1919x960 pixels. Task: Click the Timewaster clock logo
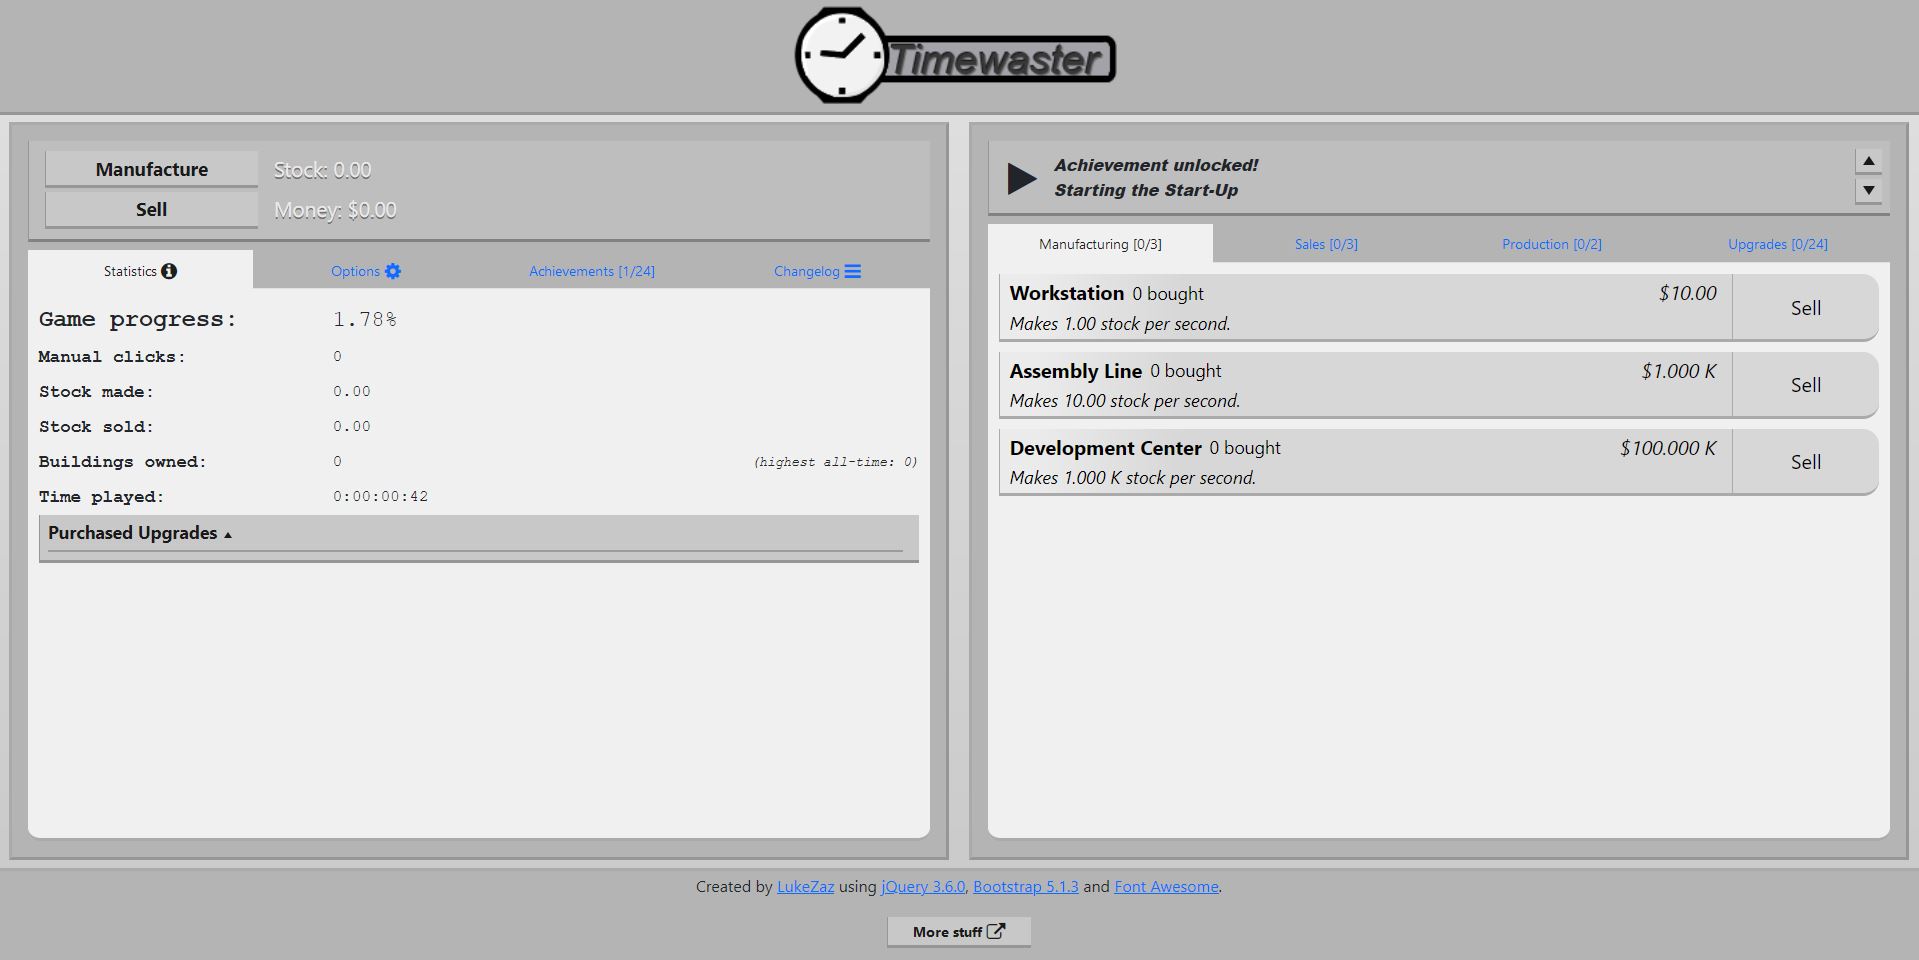tap(955, 56)
